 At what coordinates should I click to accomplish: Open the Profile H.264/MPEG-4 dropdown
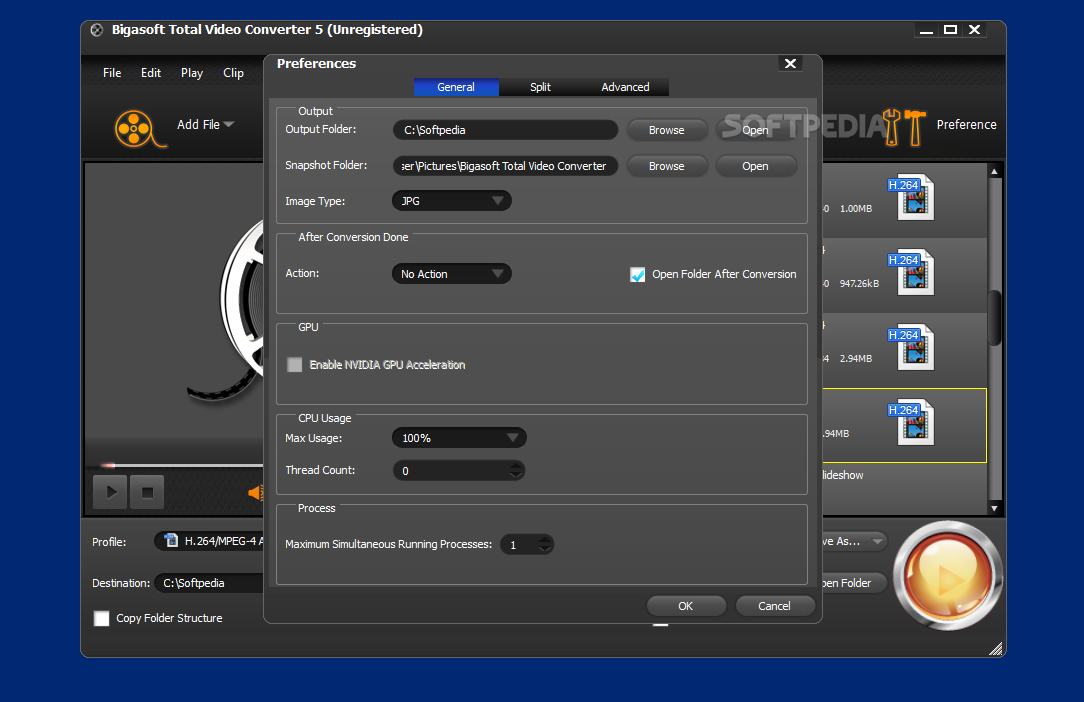pyautogui.click(x=209, y=541)
